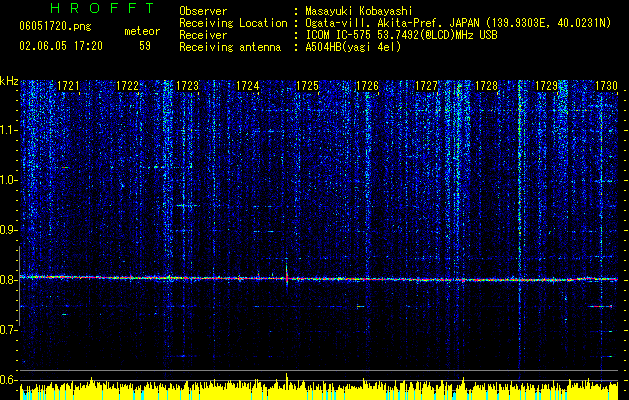Click the date stamp 02.06.05 17:20
Screen dimensions: 629x400
(x=61, y=46)
